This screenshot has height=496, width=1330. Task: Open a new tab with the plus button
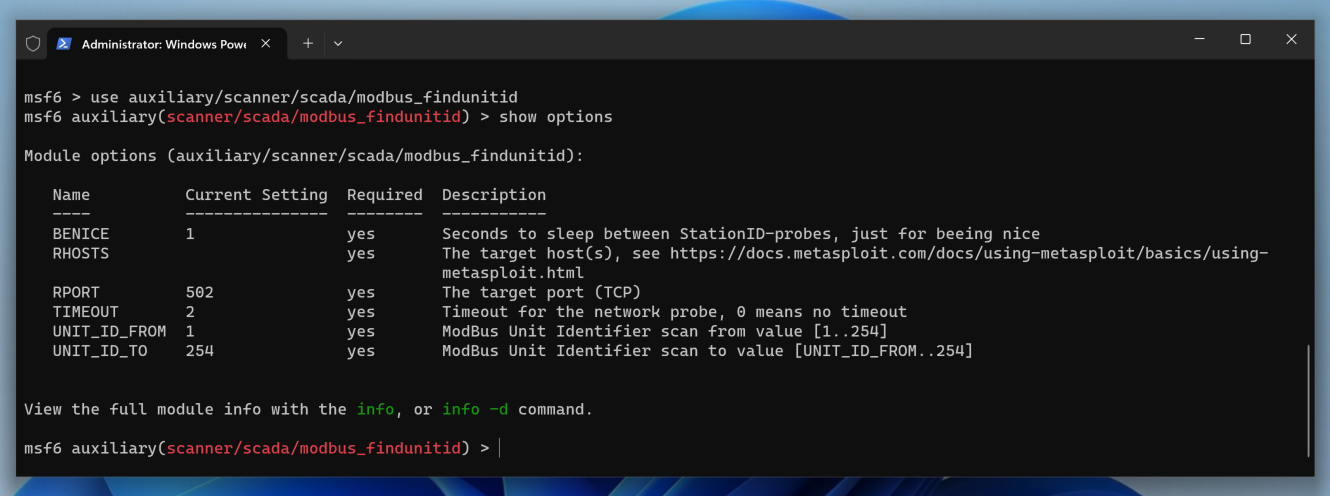coord(308,44)
